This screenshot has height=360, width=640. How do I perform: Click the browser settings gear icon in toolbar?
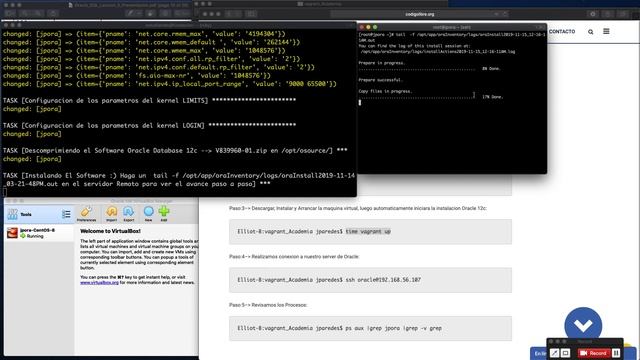[x=593, y=14]
